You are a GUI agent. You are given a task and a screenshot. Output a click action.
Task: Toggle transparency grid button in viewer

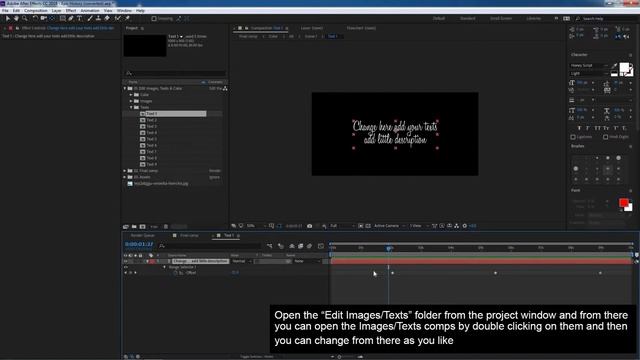click(x=368, y=226)
